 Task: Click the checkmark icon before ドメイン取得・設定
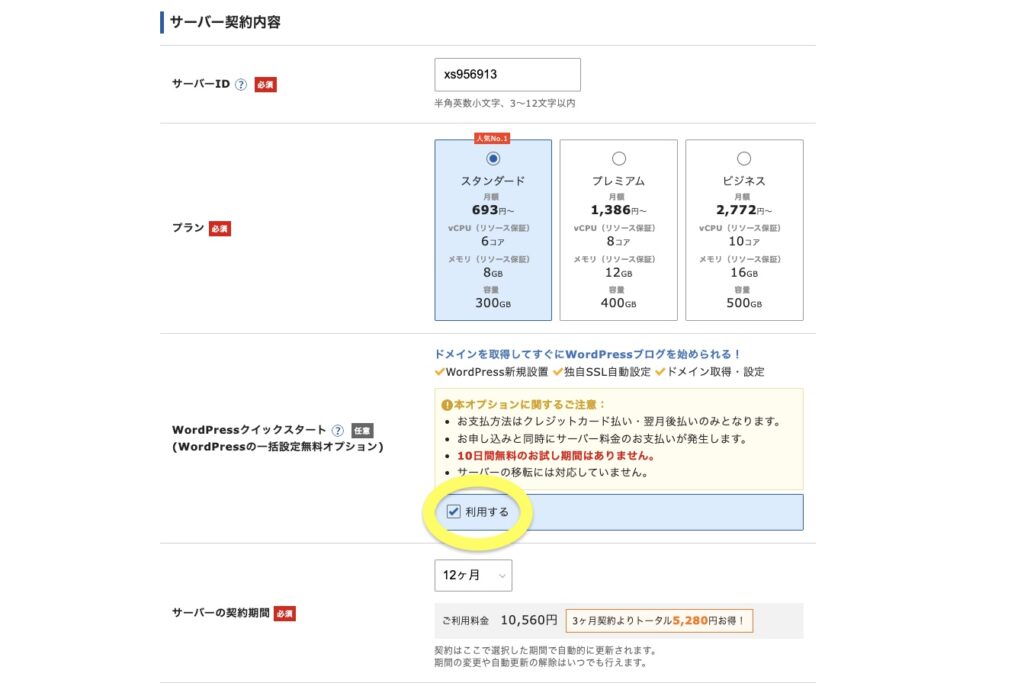[660, 372]
